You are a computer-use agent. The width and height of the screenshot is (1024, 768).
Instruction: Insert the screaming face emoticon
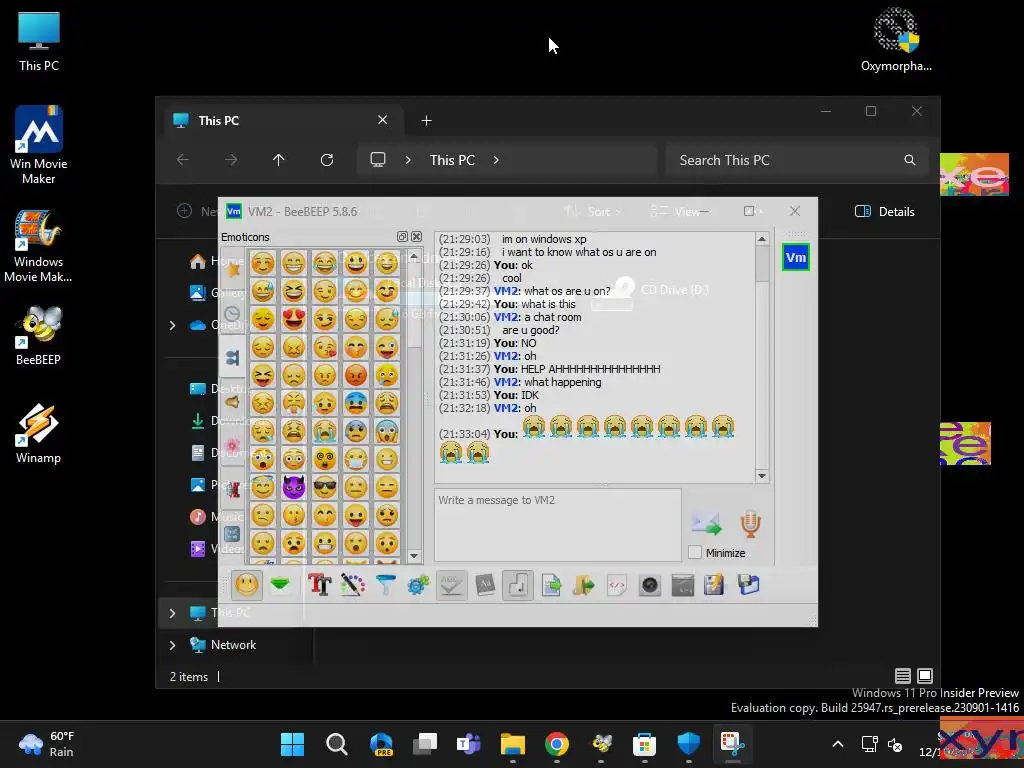[x=387, y=431]
